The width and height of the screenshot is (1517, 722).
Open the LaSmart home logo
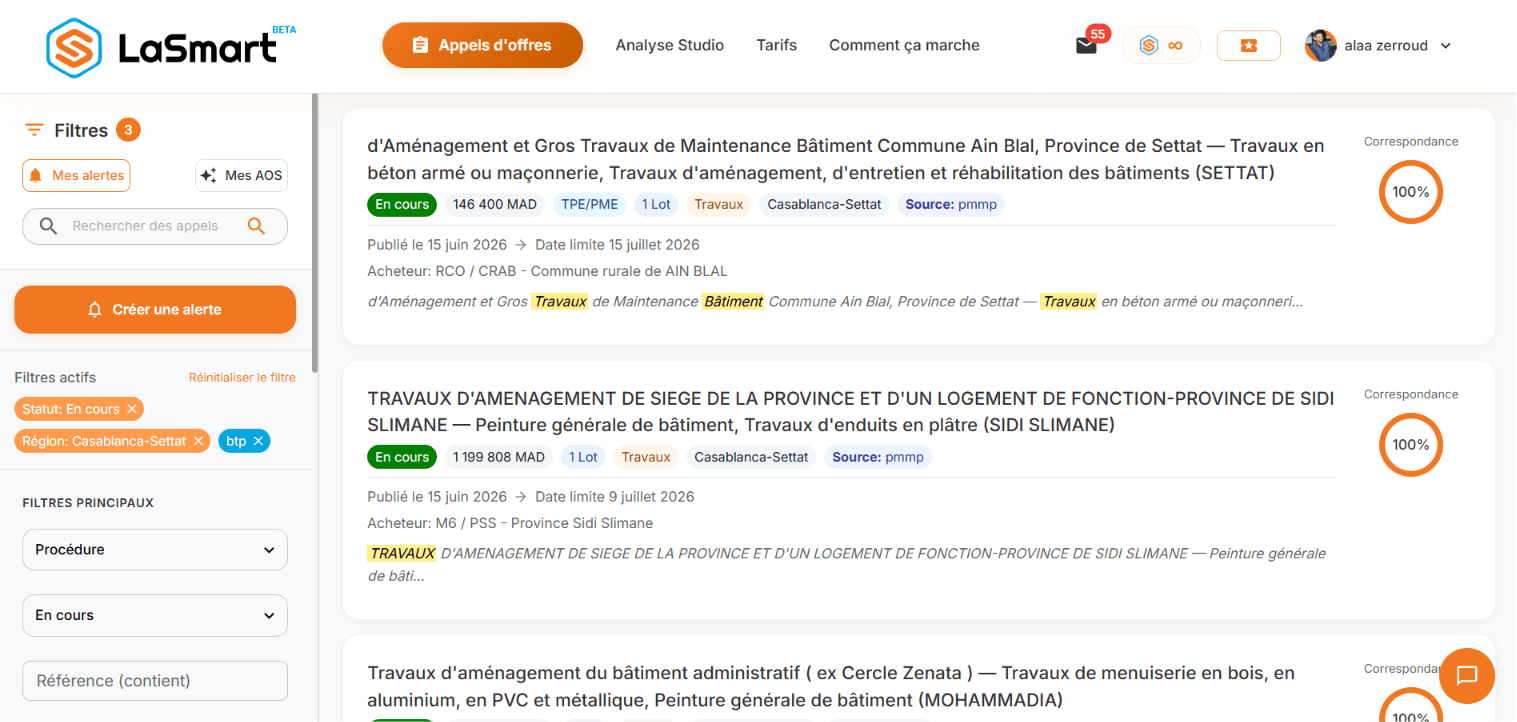tap(170, 46)
